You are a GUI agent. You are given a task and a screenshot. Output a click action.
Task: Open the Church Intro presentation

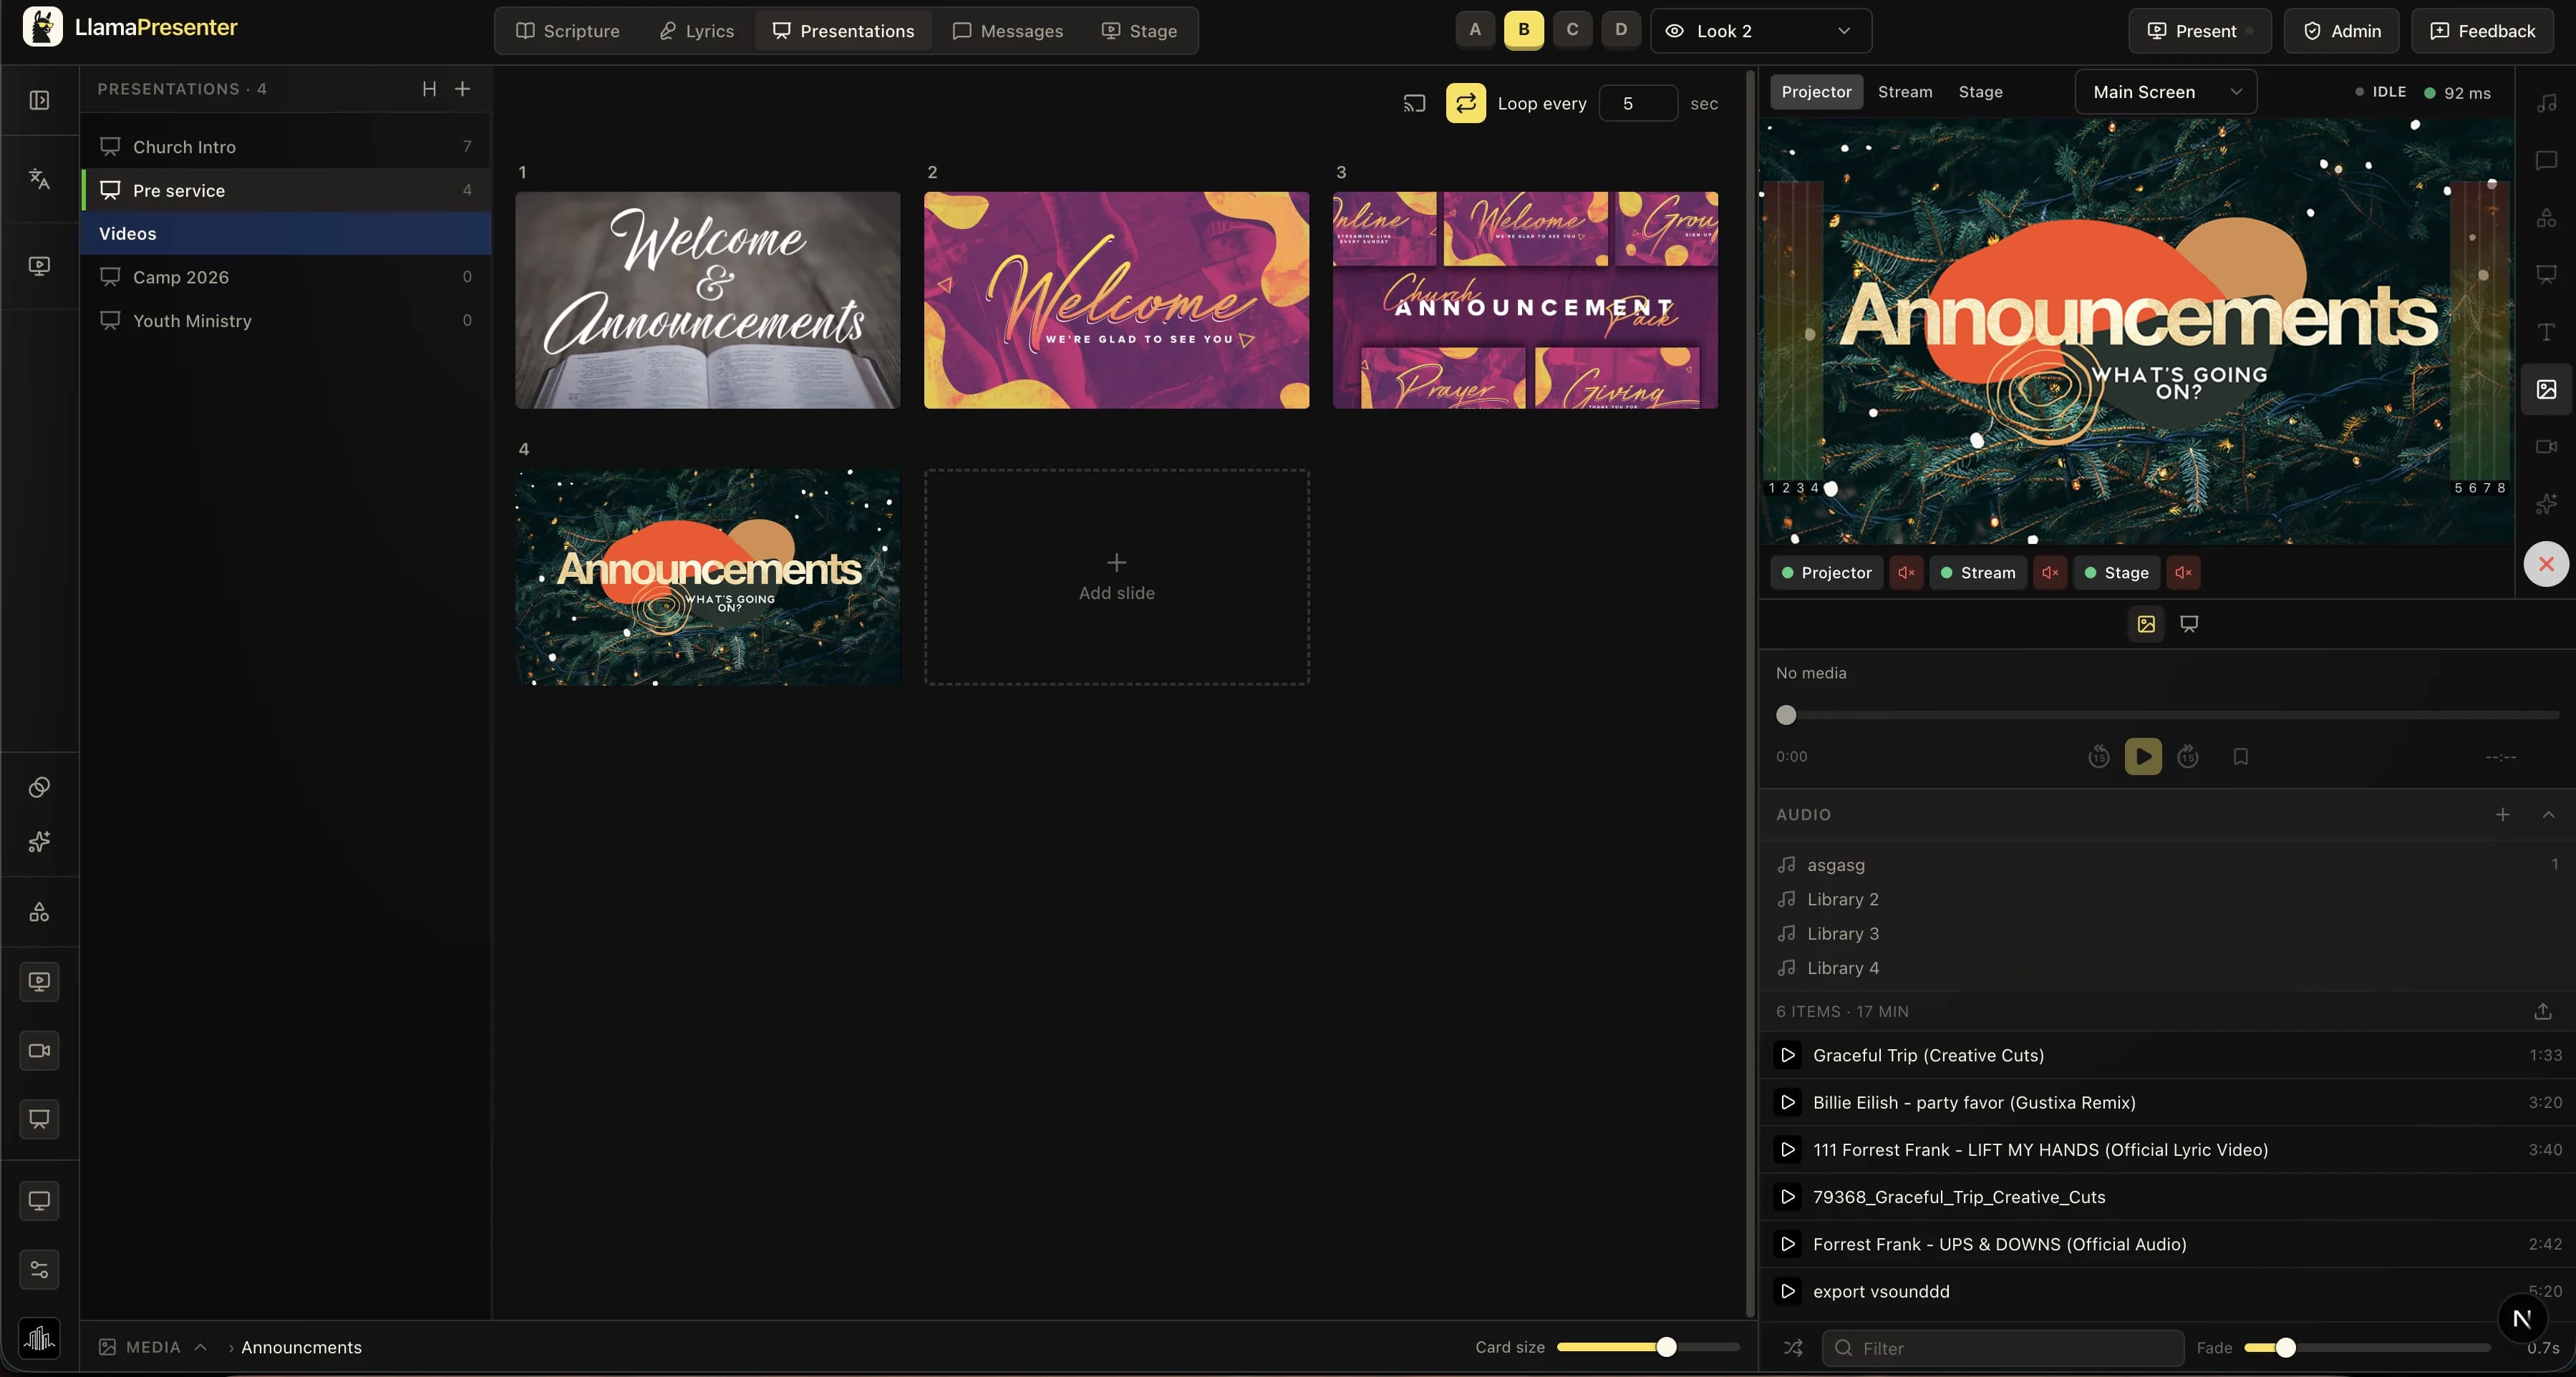pos(286,146)
